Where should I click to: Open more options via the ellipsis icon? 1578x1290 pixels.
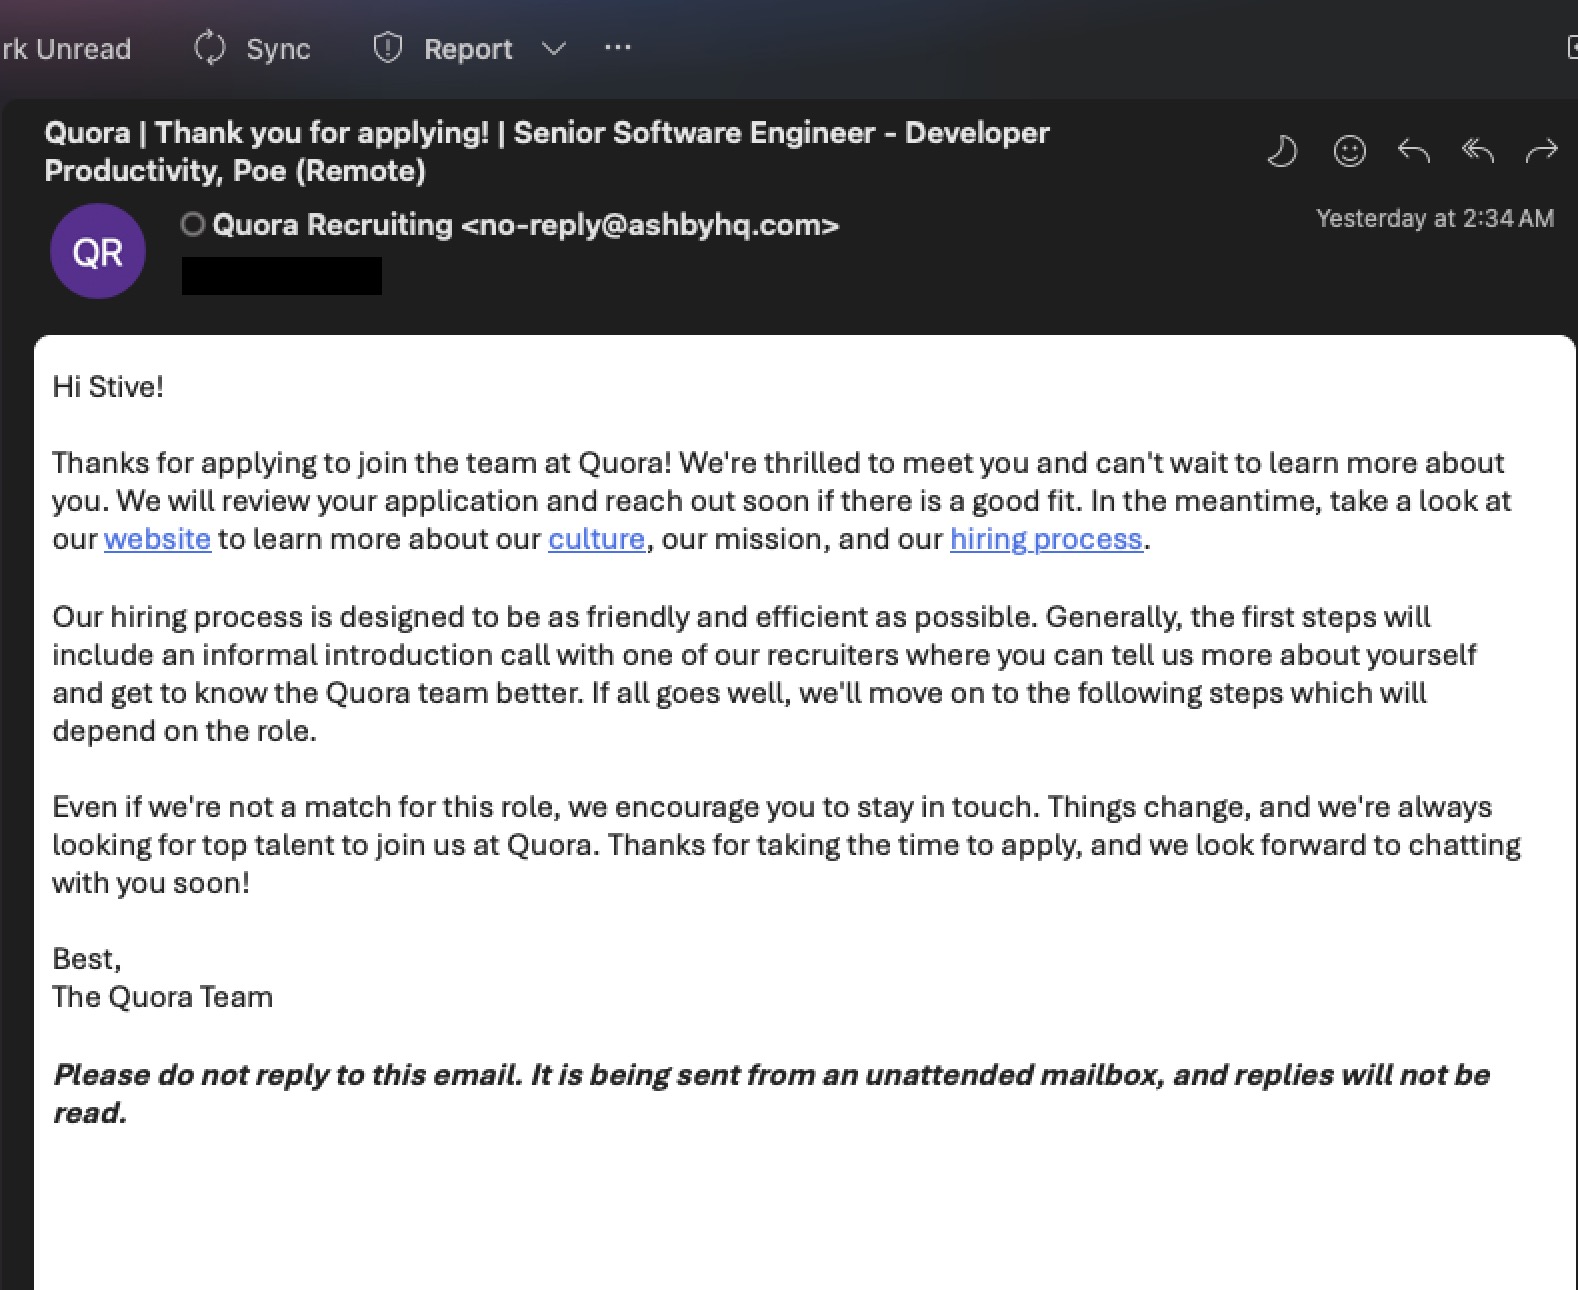pyautogui.click(x=617, y=47)
